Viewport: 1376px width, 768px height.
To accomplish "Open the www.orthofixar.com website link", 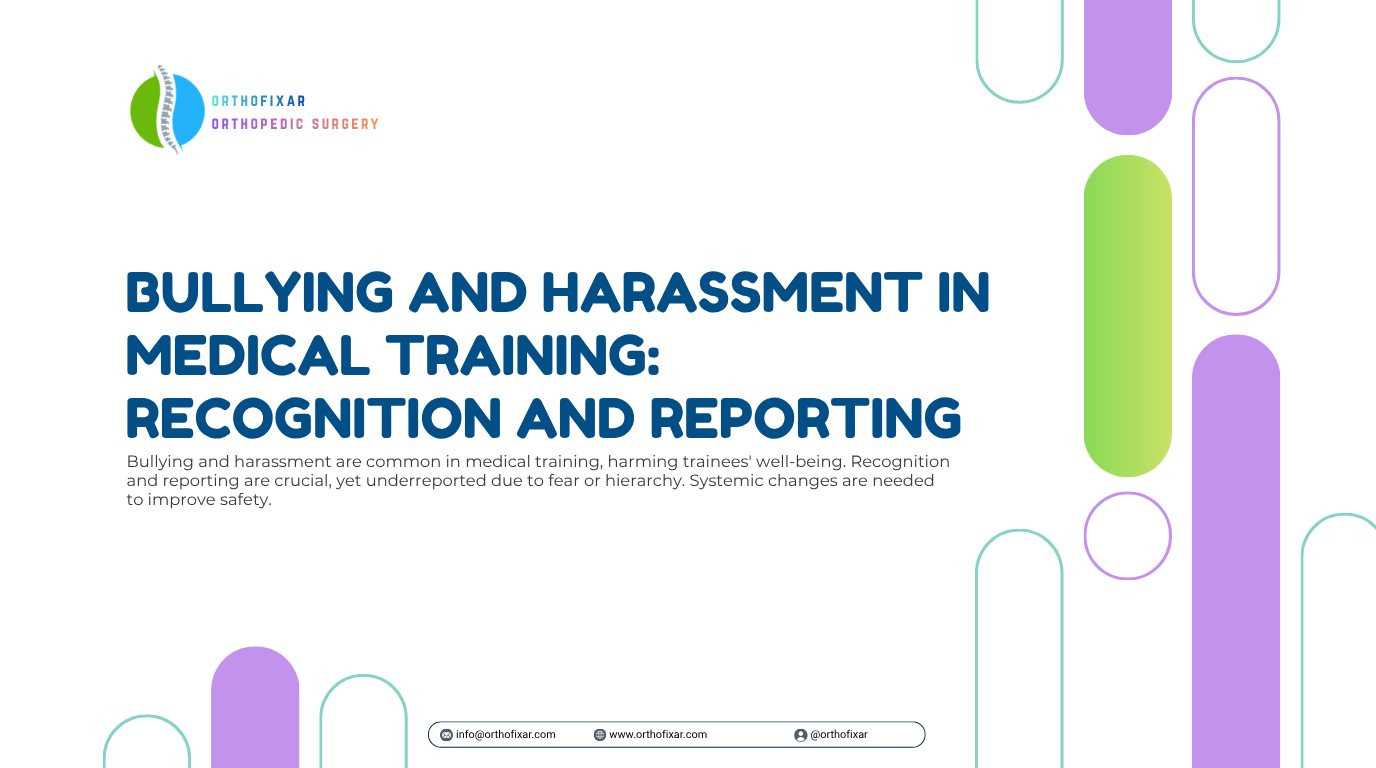I will (658, 734).
